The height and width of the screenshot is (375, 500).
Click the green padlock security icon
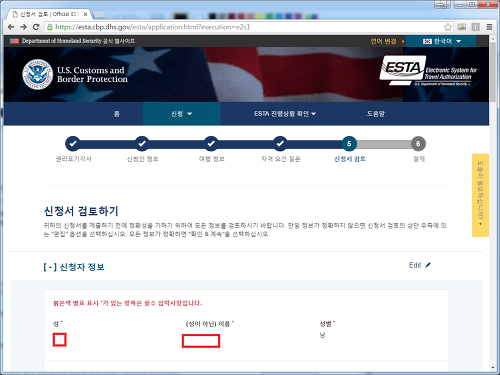click(50, 27)
